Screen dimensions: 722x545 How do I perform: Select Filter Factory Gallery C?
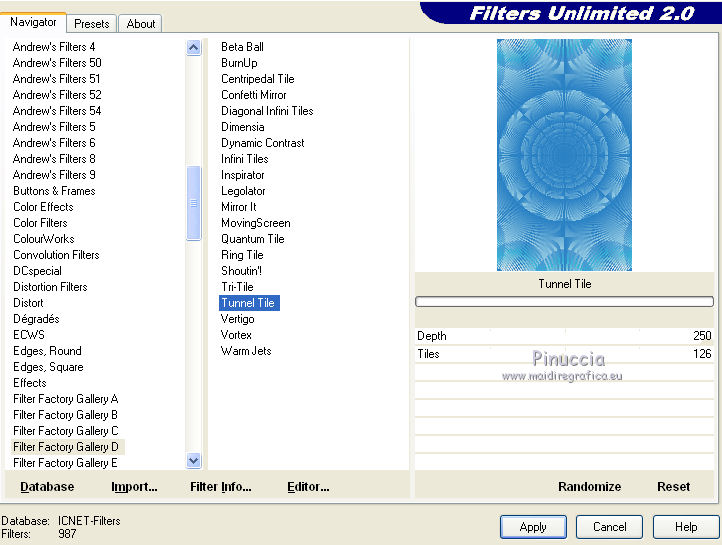point(66,431)
